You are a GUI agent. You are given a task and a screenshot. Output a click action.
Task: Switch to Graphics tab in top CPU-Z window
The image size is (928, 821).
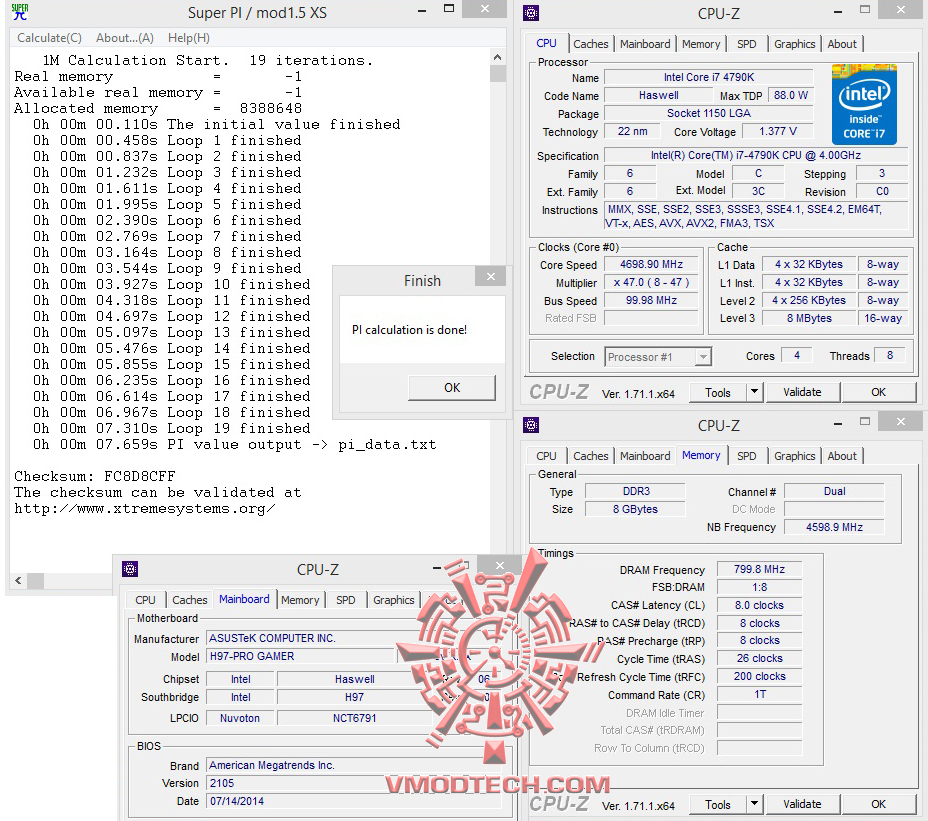pyautogui.click(x=794, y=44)
